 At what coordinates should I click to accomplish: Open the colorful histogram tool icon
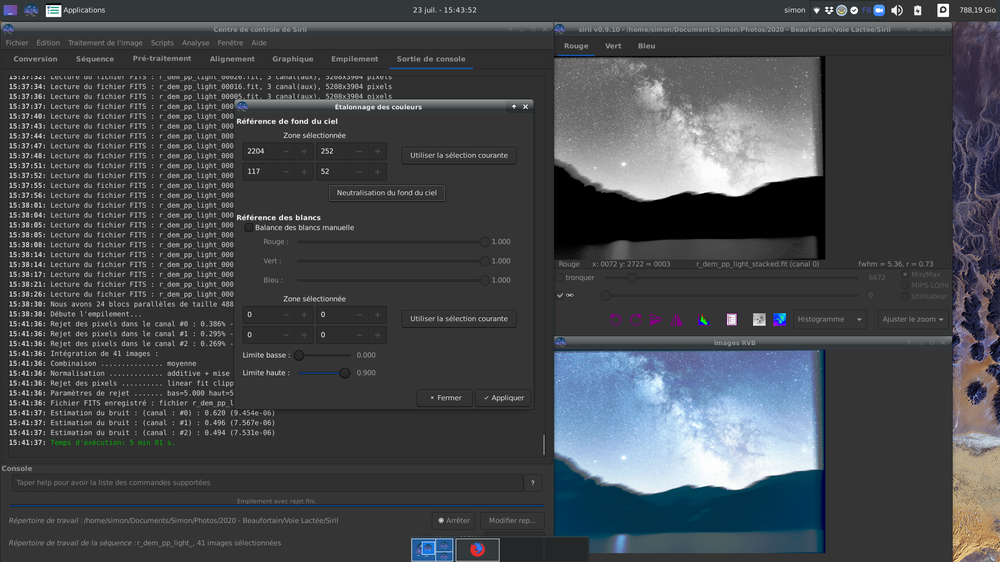(x=703, y=320)
